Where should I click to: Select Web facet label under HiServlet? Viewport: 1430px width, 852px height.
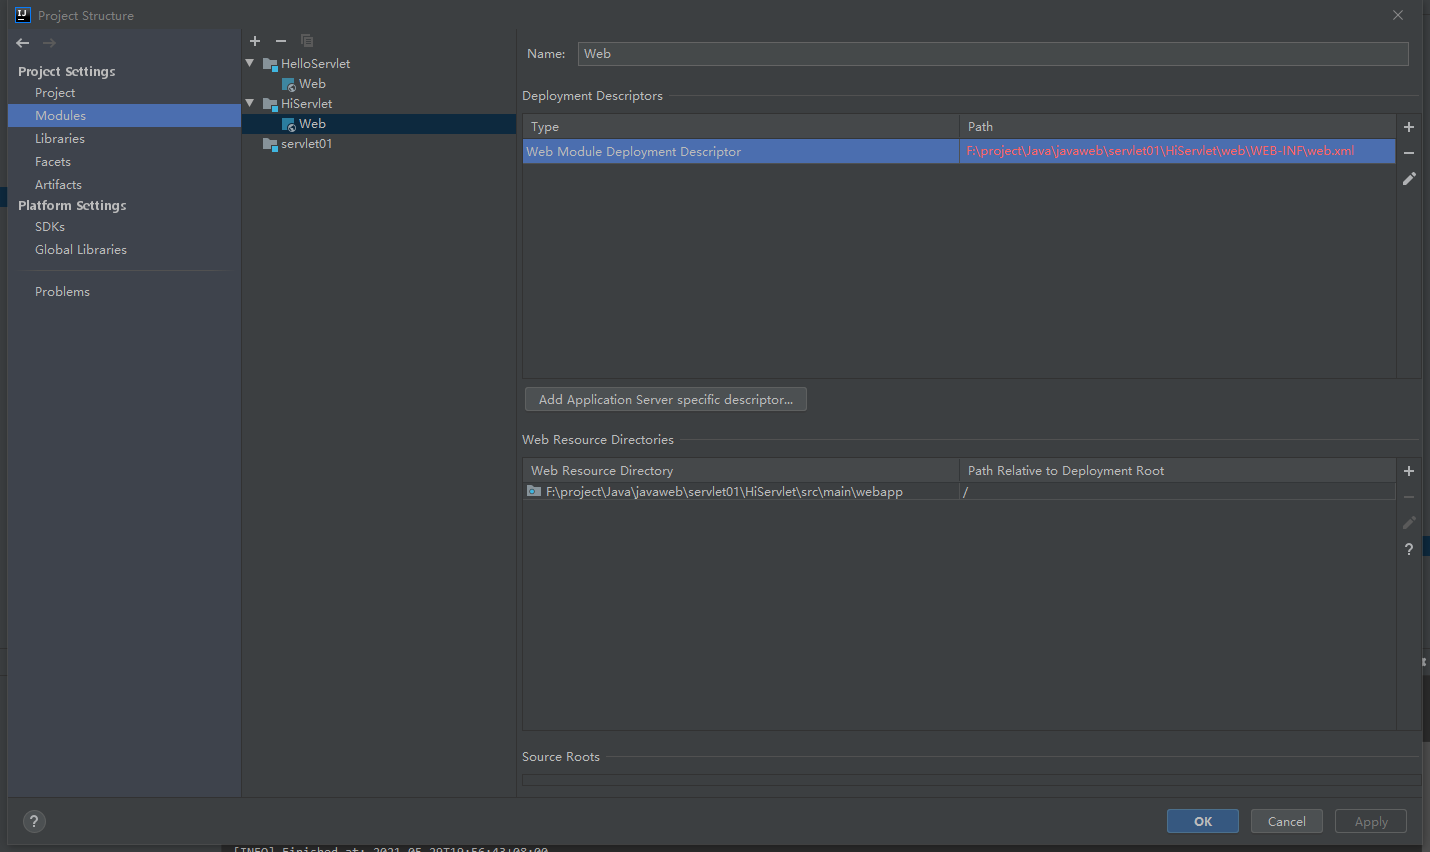tap(312, 124)
